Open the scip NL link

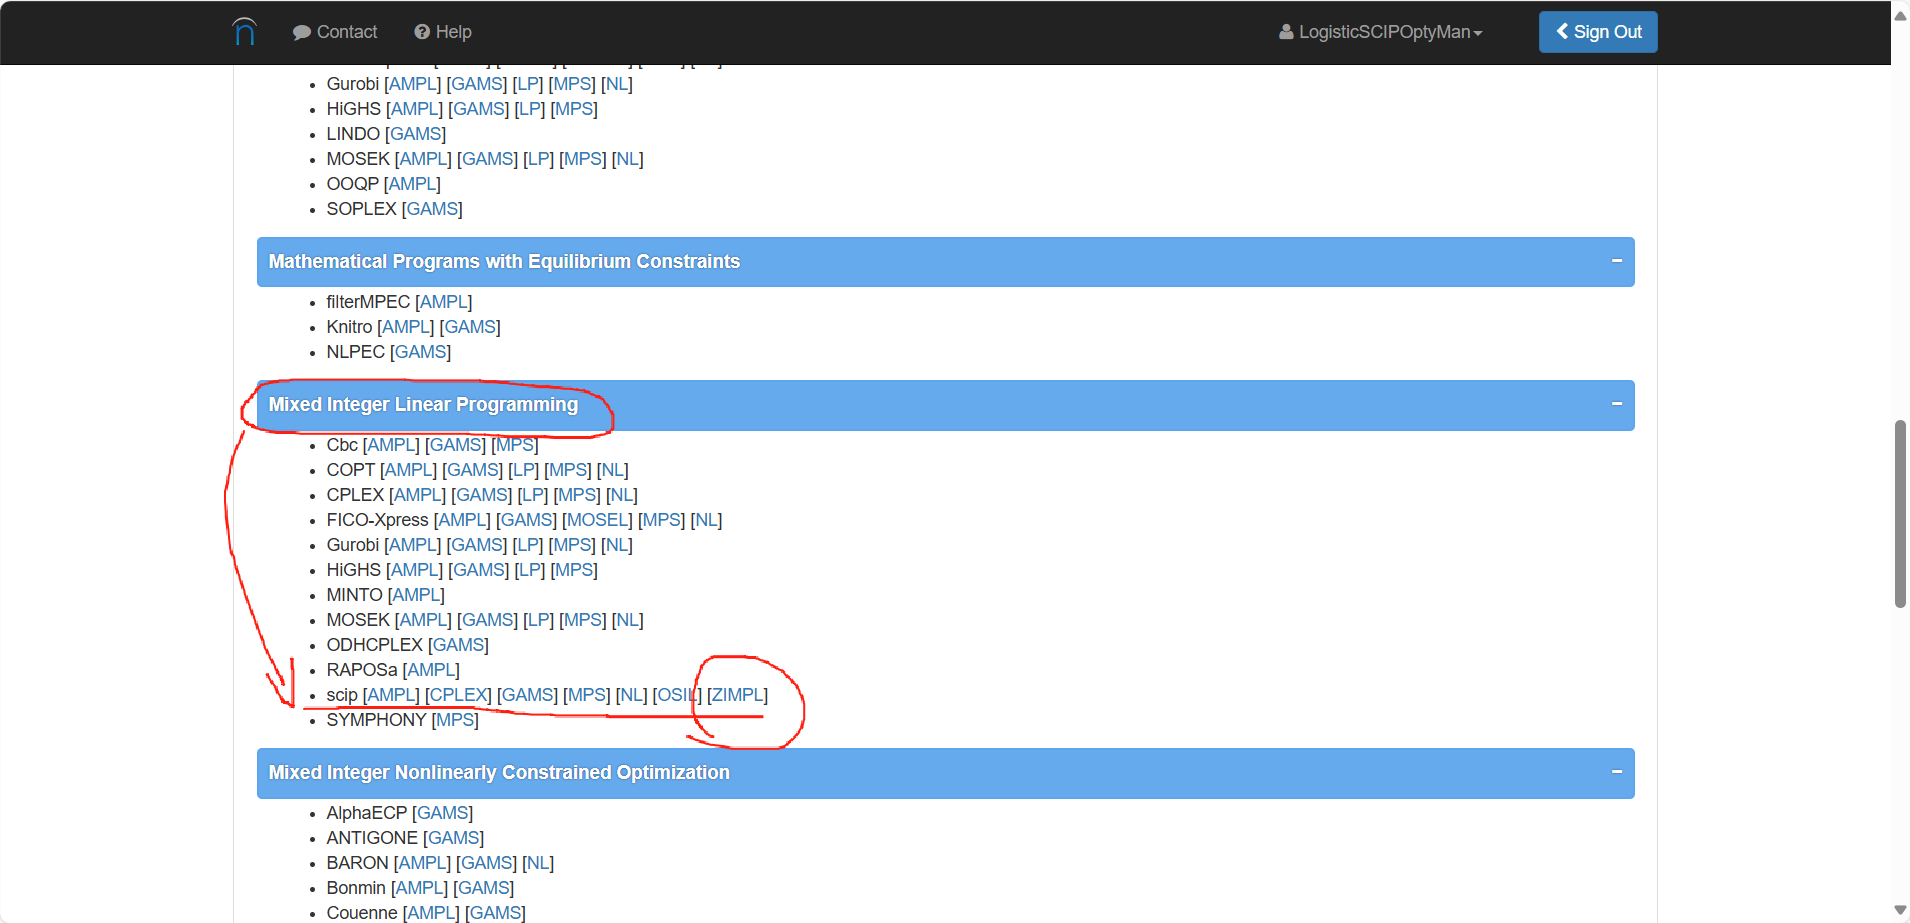631,695
